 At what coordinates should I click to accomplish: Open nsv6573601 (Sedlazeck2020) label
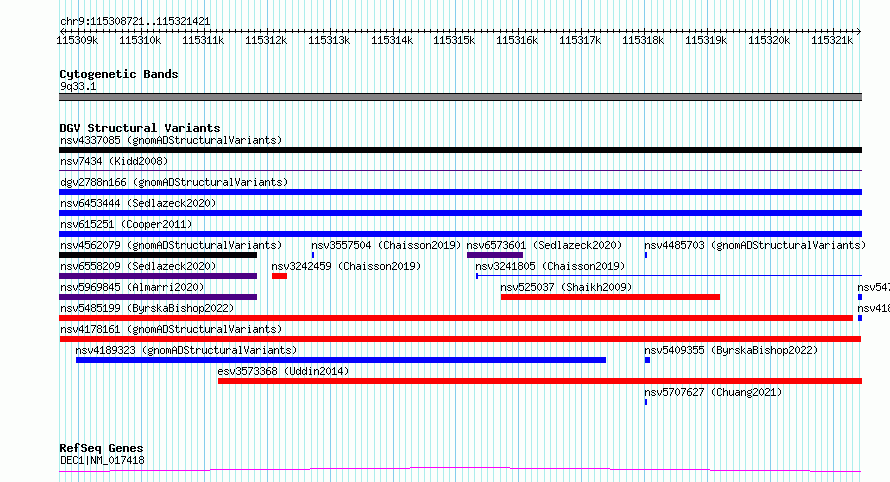point(544,245)
